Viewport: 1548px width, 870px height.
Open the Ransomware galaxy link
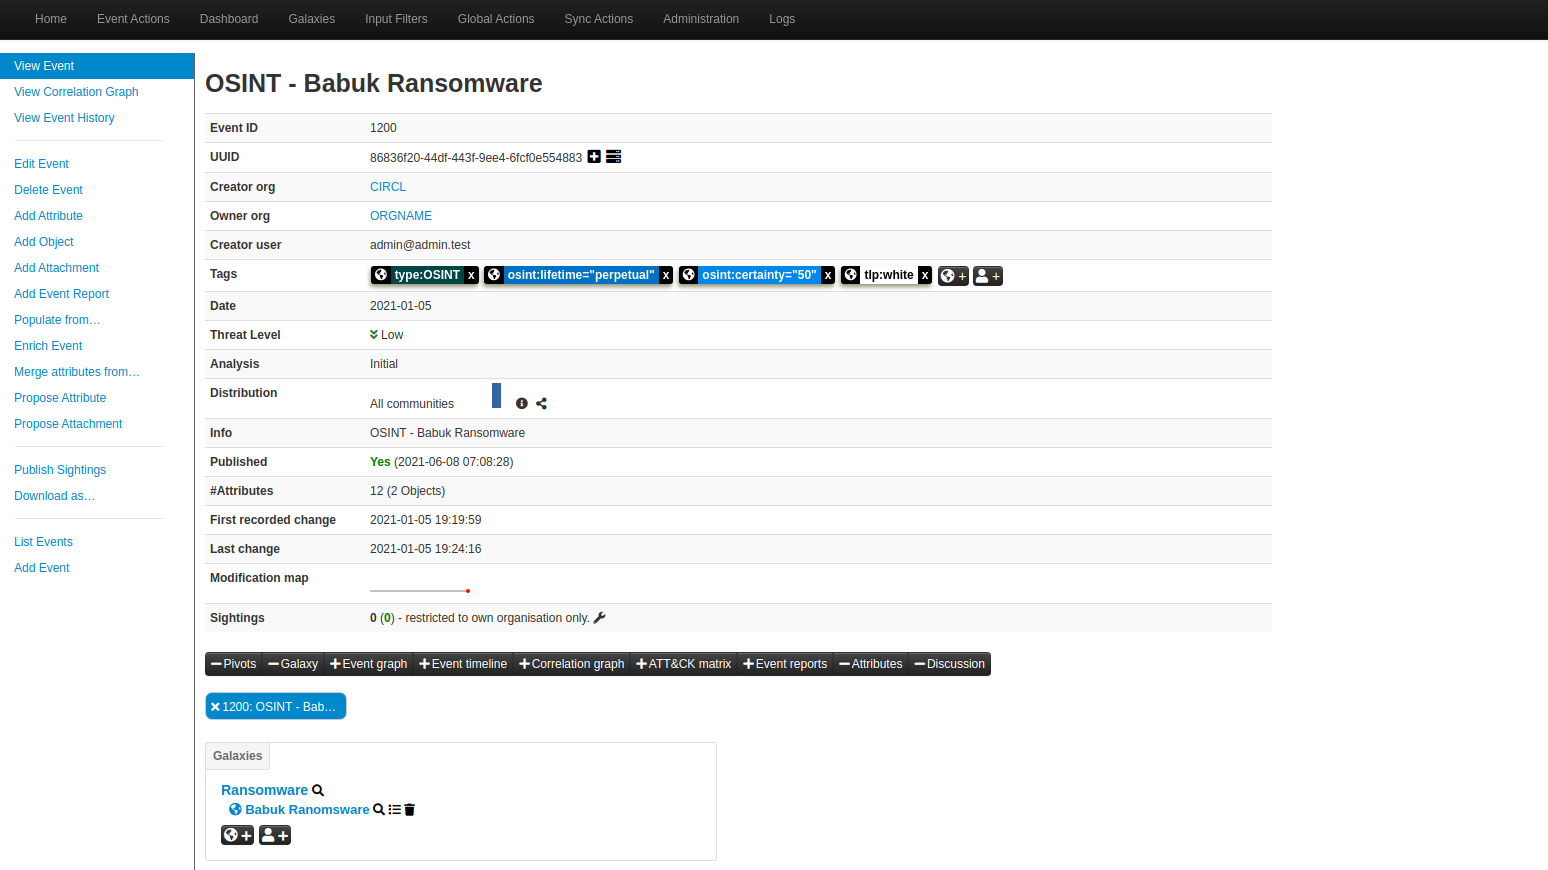(264, 790)
